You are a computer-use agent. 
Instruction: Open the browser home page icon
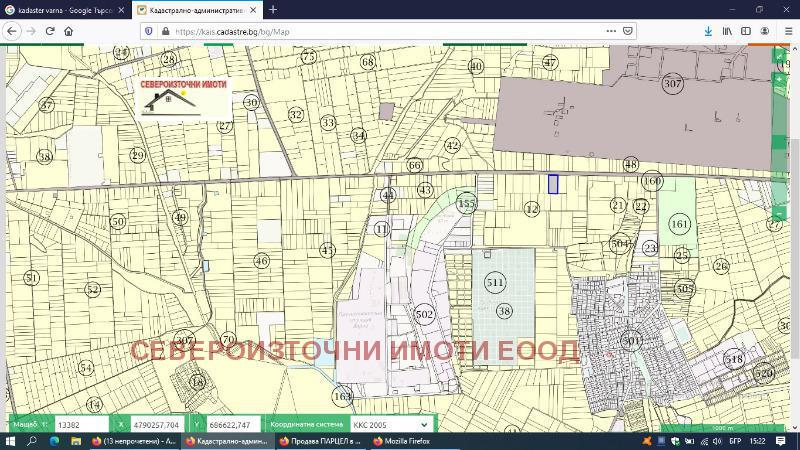point(68,31)
